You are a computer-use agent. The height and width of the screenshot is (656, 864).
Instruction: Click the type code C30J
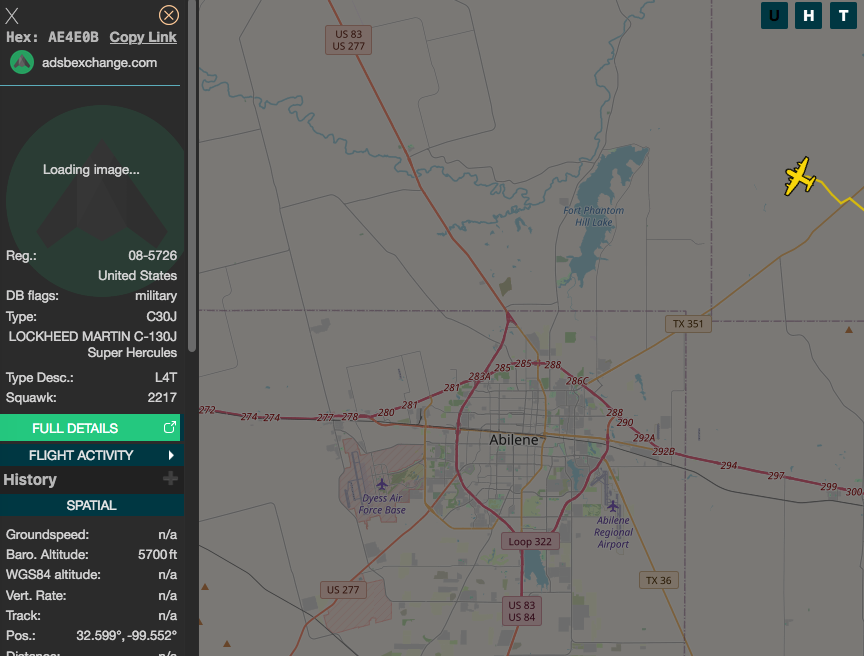point(161,317)
